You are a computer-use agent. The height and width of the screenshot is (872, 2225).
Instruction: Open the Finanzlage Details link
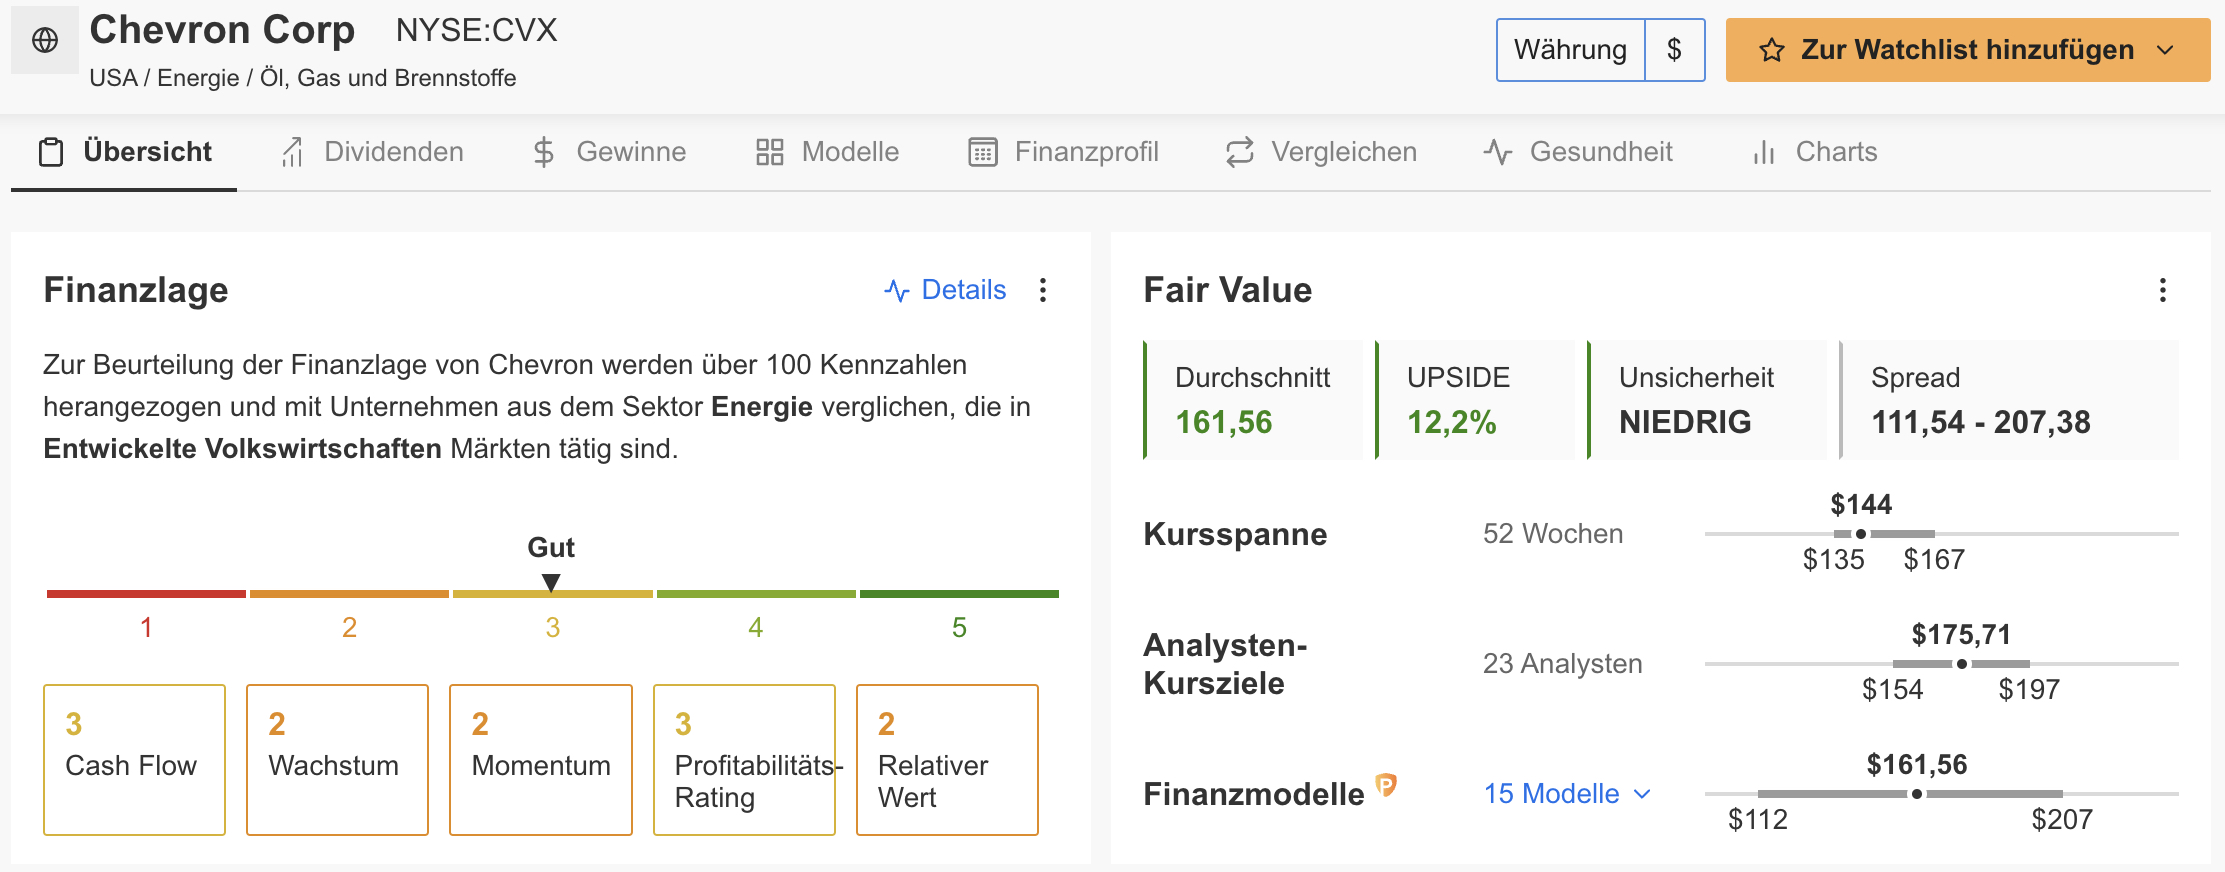pos(945,290)
